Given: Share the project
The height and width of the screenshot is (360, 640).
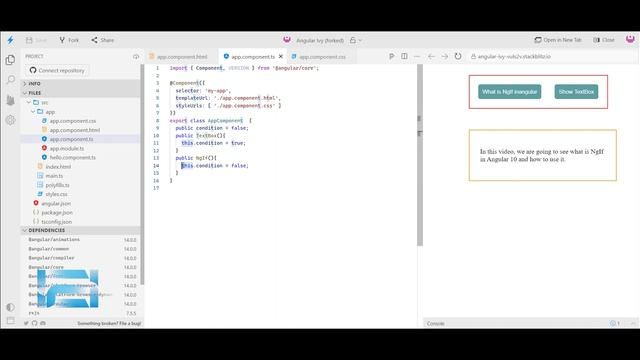Looking at the screenshot, I should coord(102,40).
